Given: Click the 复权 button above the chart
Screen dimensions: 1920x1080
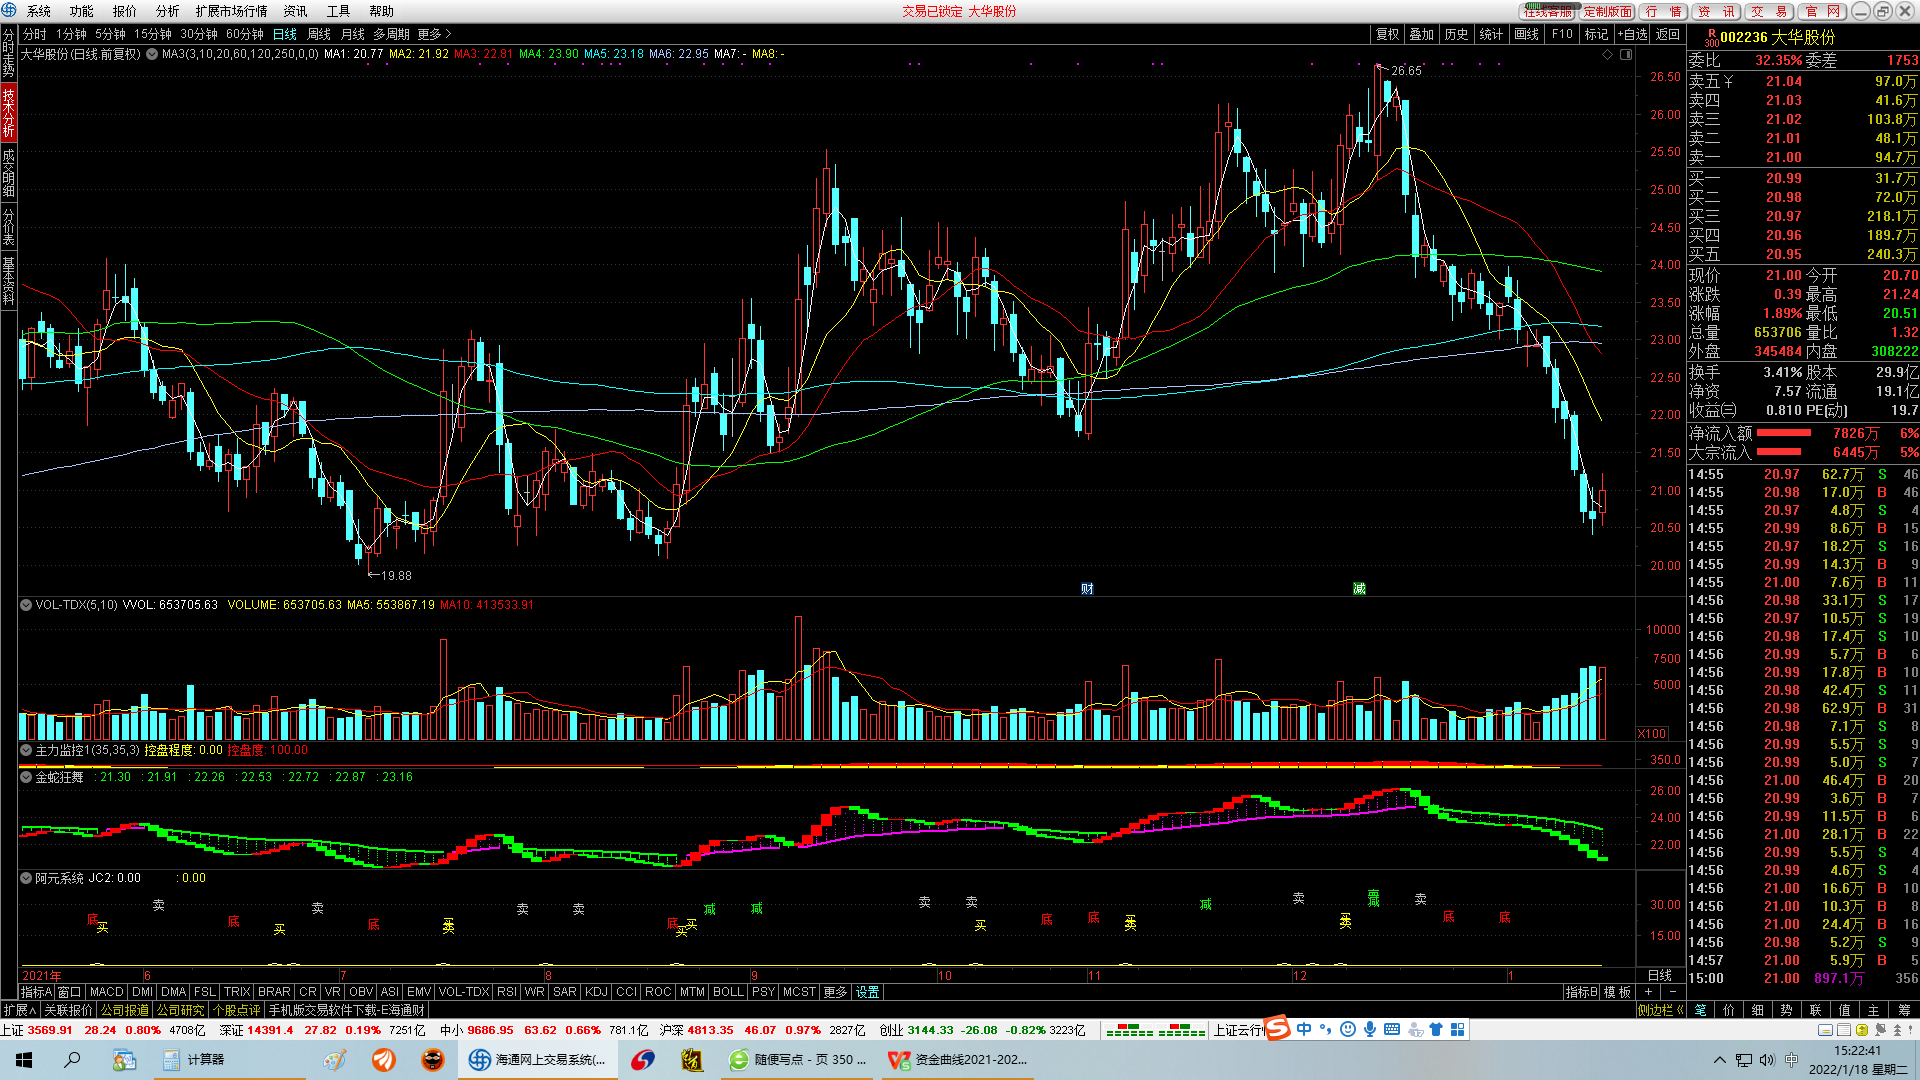Looking at the screenshot, I should (x=1387, y=34).
